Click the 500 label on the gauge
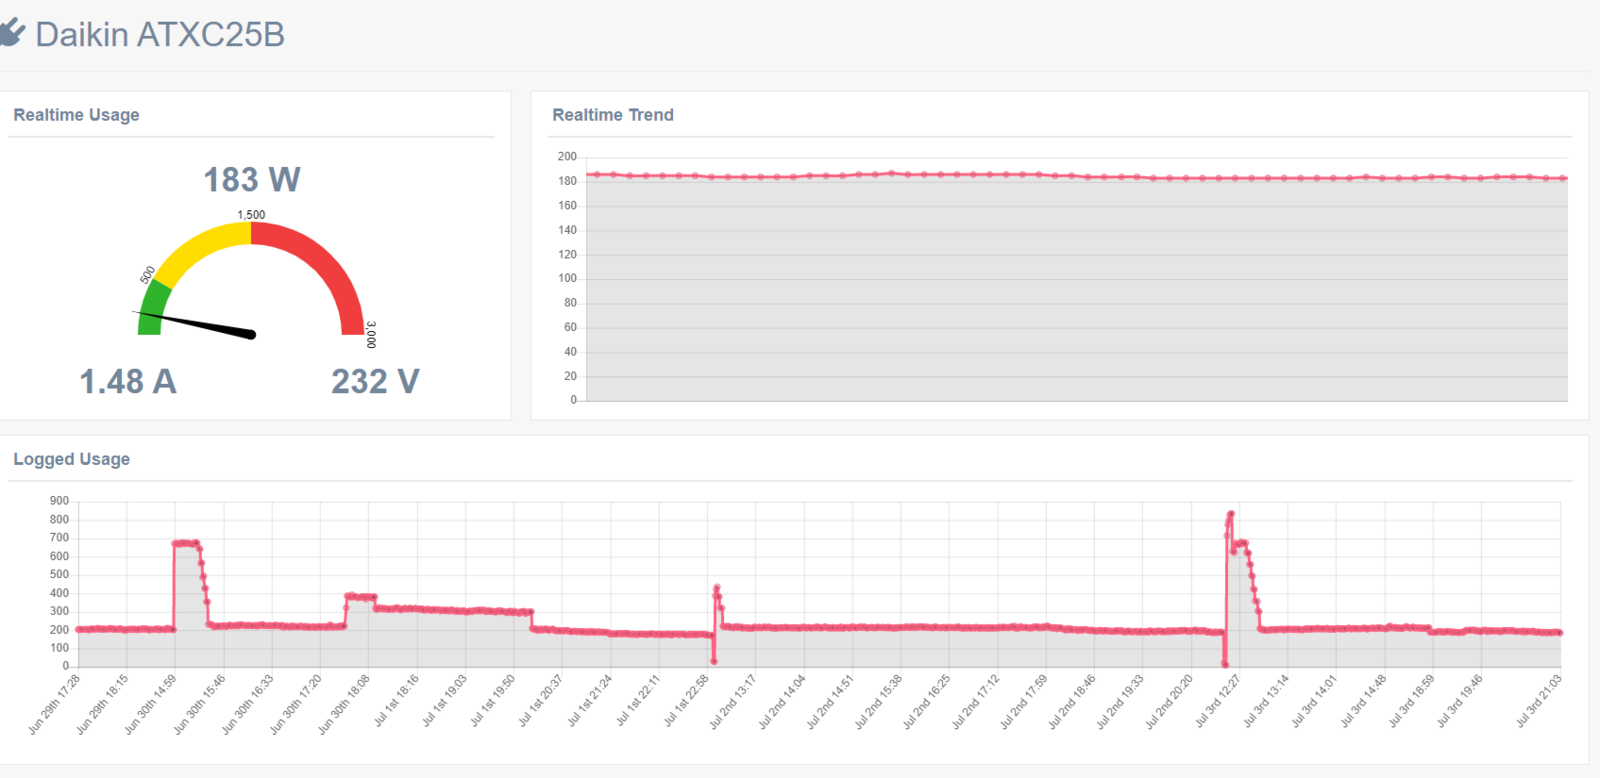 point(147,275)
